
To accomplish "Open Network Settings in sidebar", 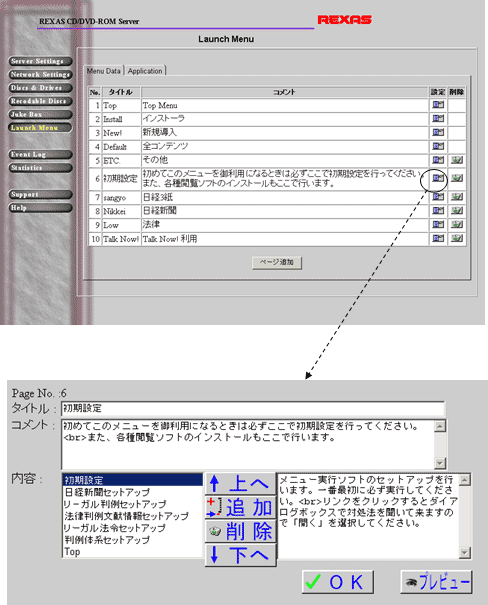I will coord(40,74).
